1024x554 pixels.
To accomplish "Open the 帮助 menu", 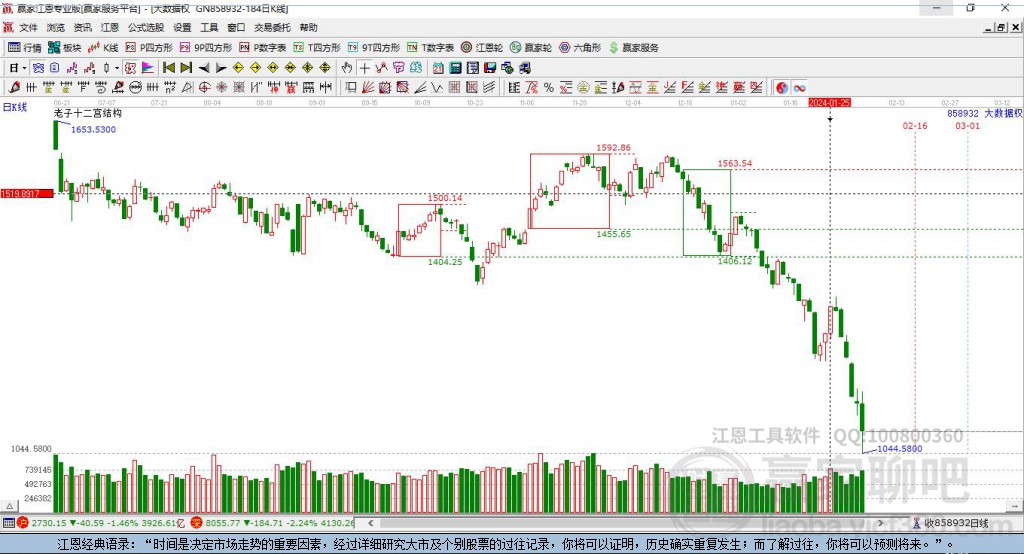I will (x=308, y=27).
